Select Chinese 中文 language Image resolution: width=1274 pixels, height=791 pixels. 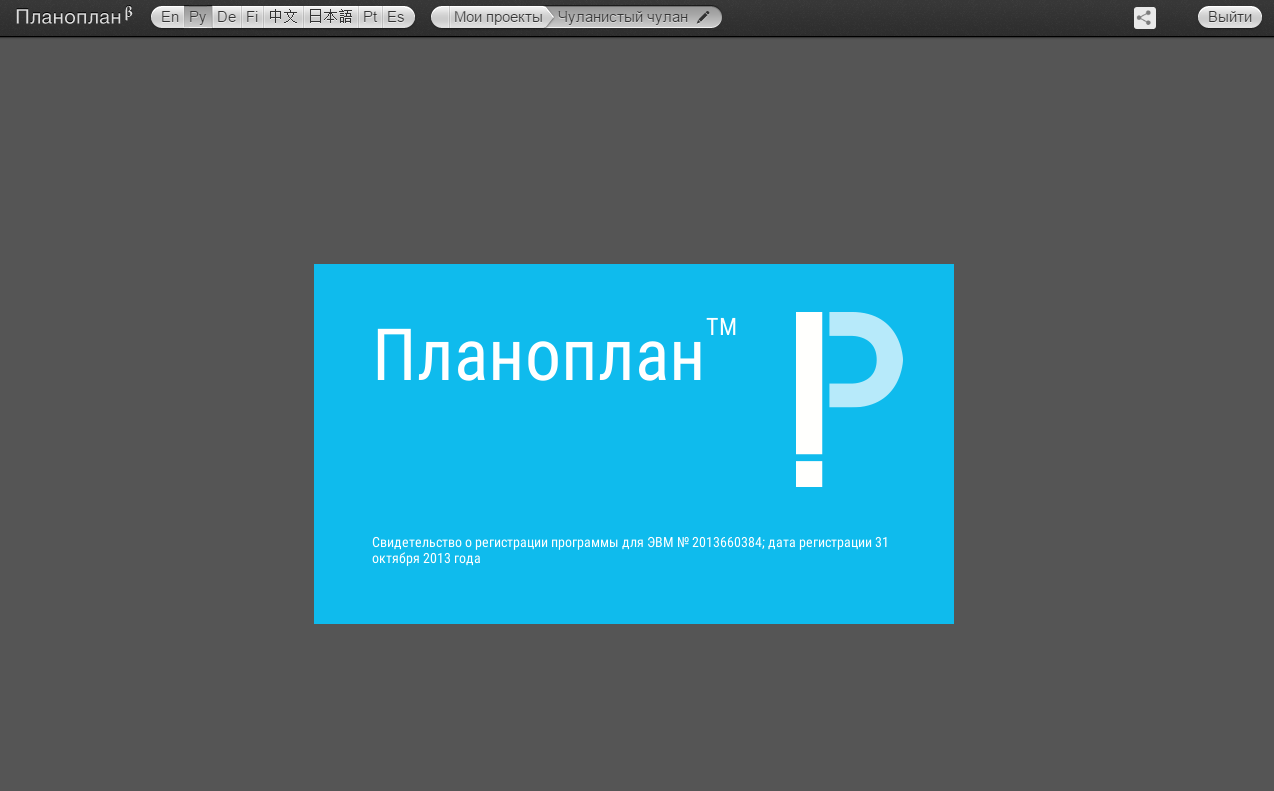283,17
